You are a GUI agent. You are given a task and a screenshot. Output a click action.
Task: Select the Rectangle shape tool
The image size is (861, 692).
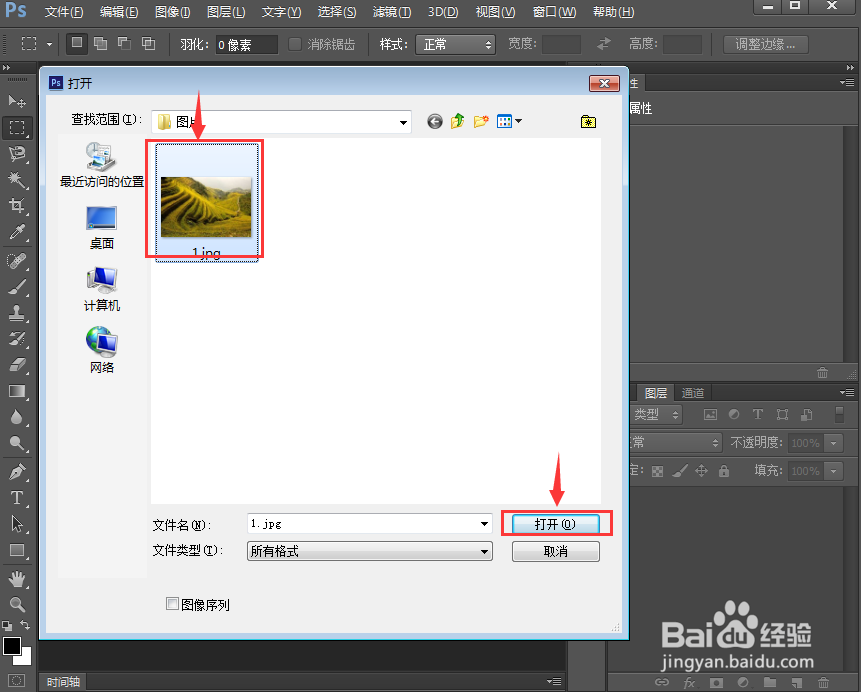tap(17, 550)
